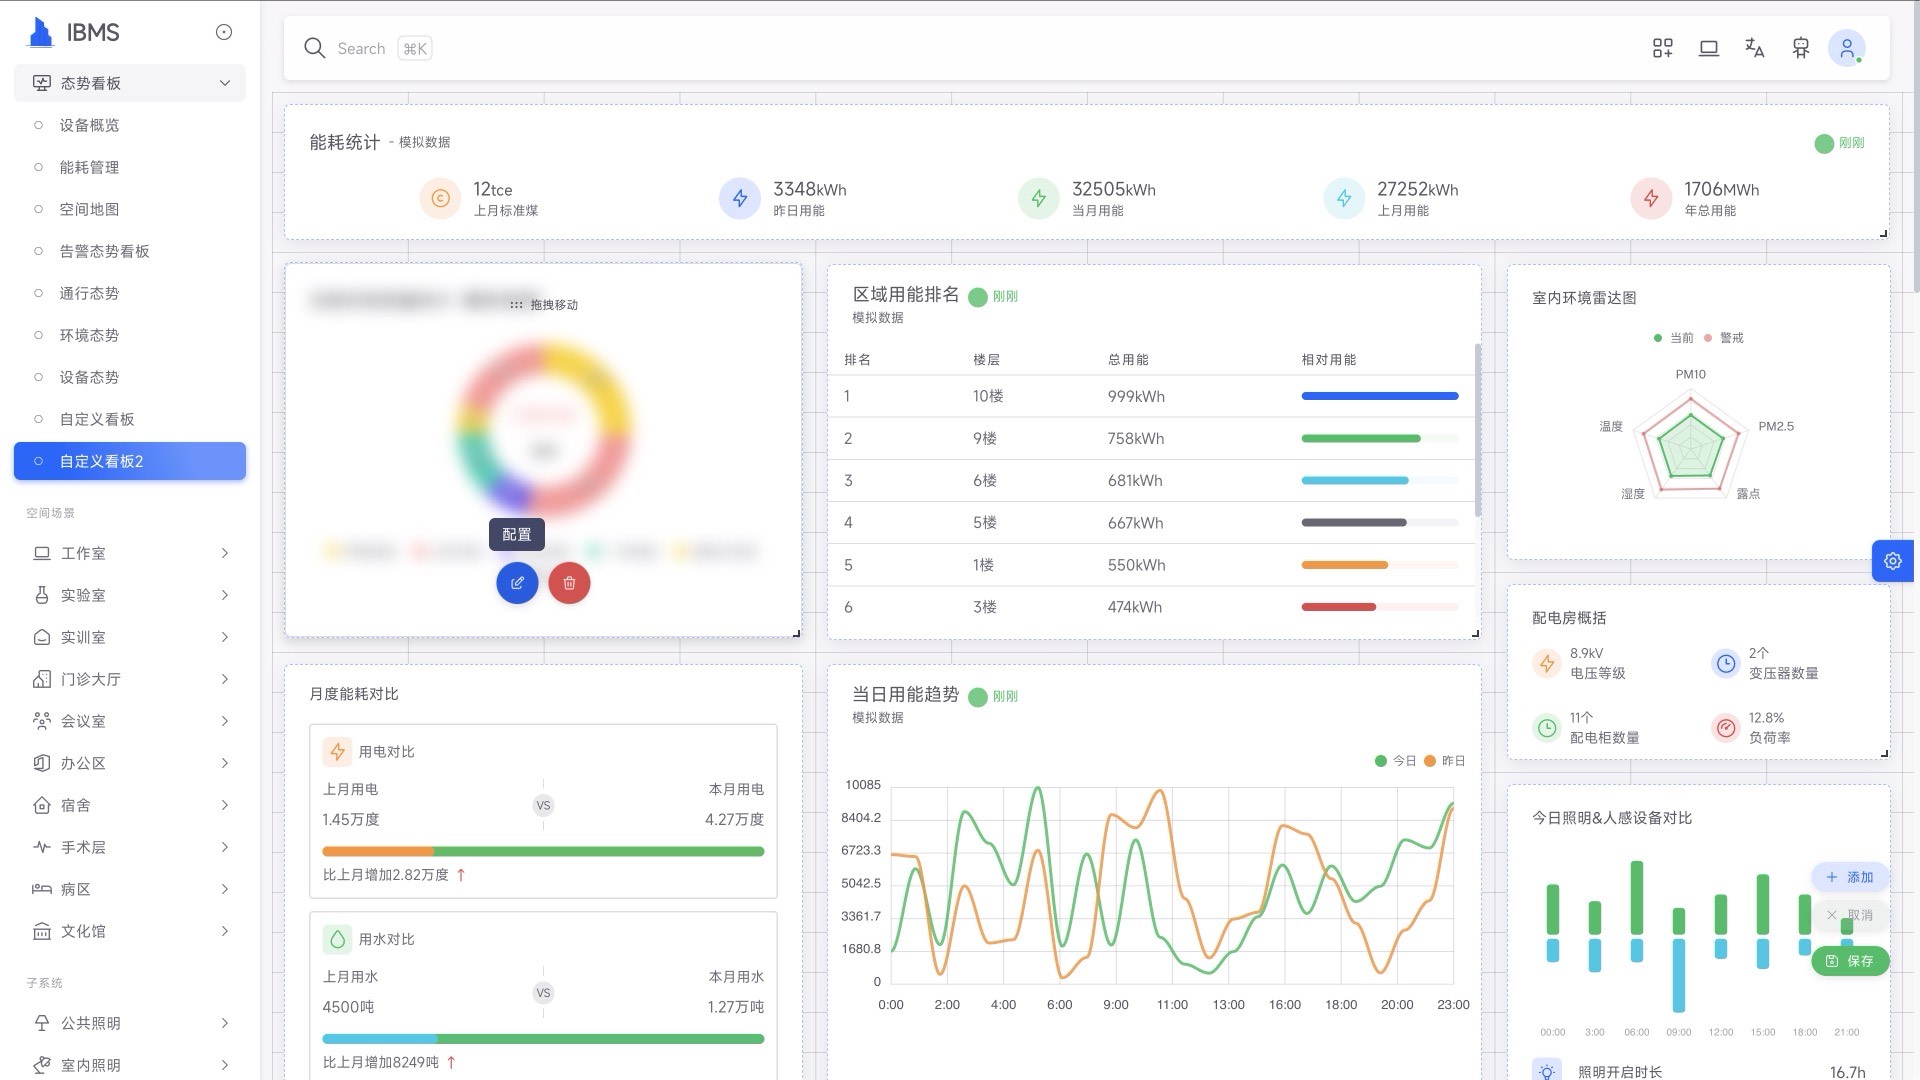Click the red delete widget icon
The width and height of the screenshot is (1920, 1080).
pyautogui.click(x=569, y=583)
